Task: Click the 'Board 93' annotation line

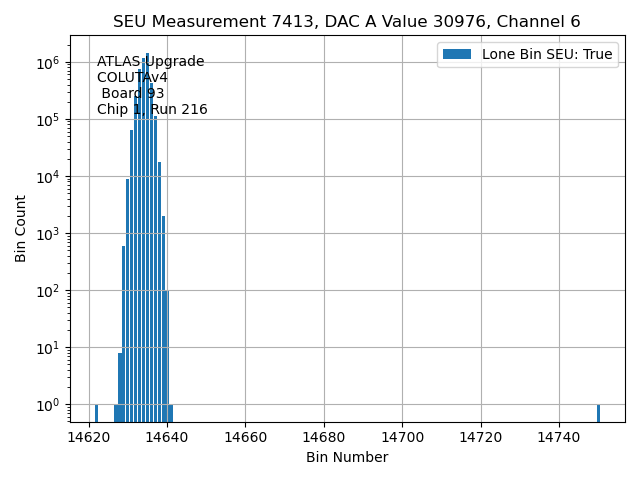Action: pyautogui.click(x=132, y=94)
